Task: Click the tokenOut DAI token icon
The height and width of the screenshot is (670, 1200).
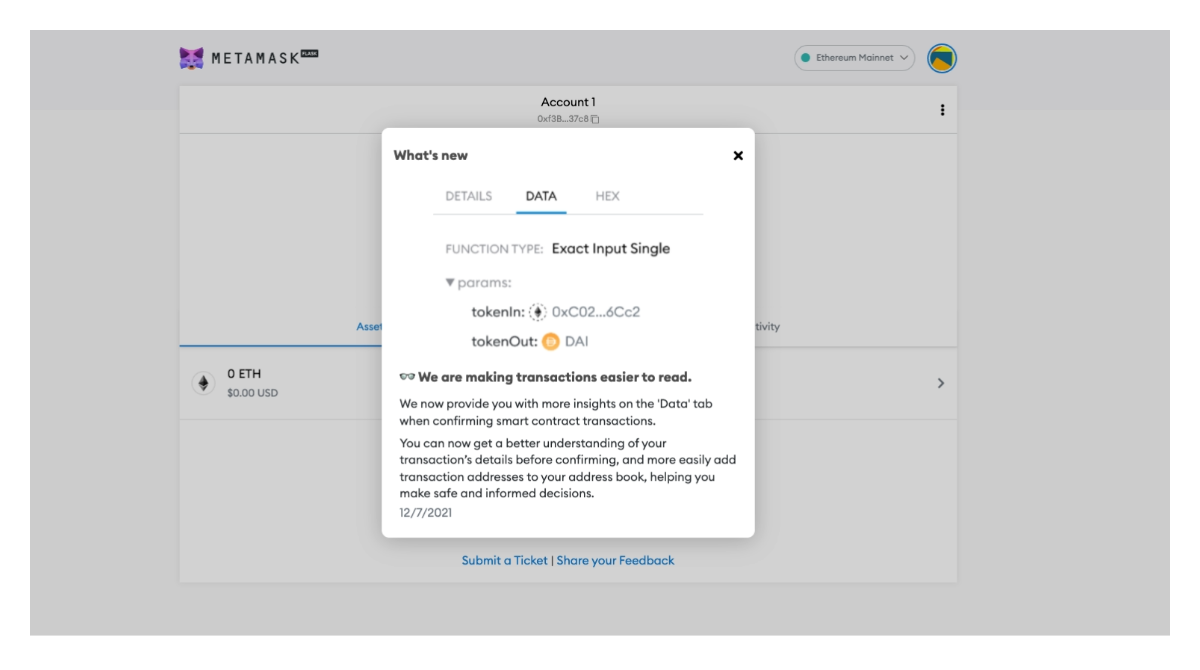Action: (x=551, y=342)
